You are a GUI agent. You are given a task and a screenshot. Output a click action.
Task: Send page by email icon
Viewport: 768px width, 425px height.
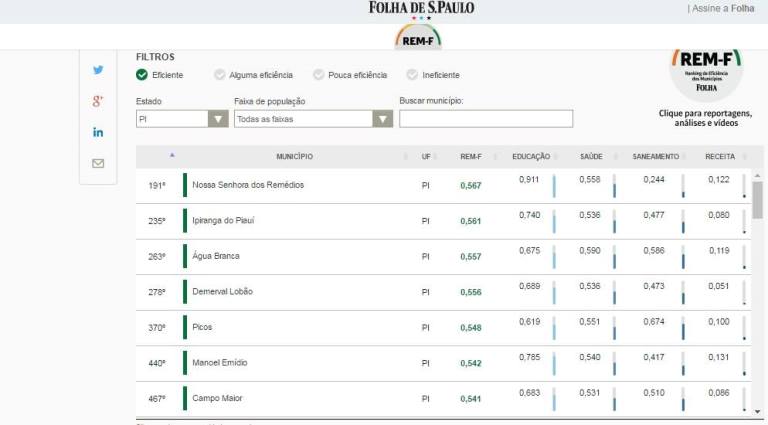[98, 163]
